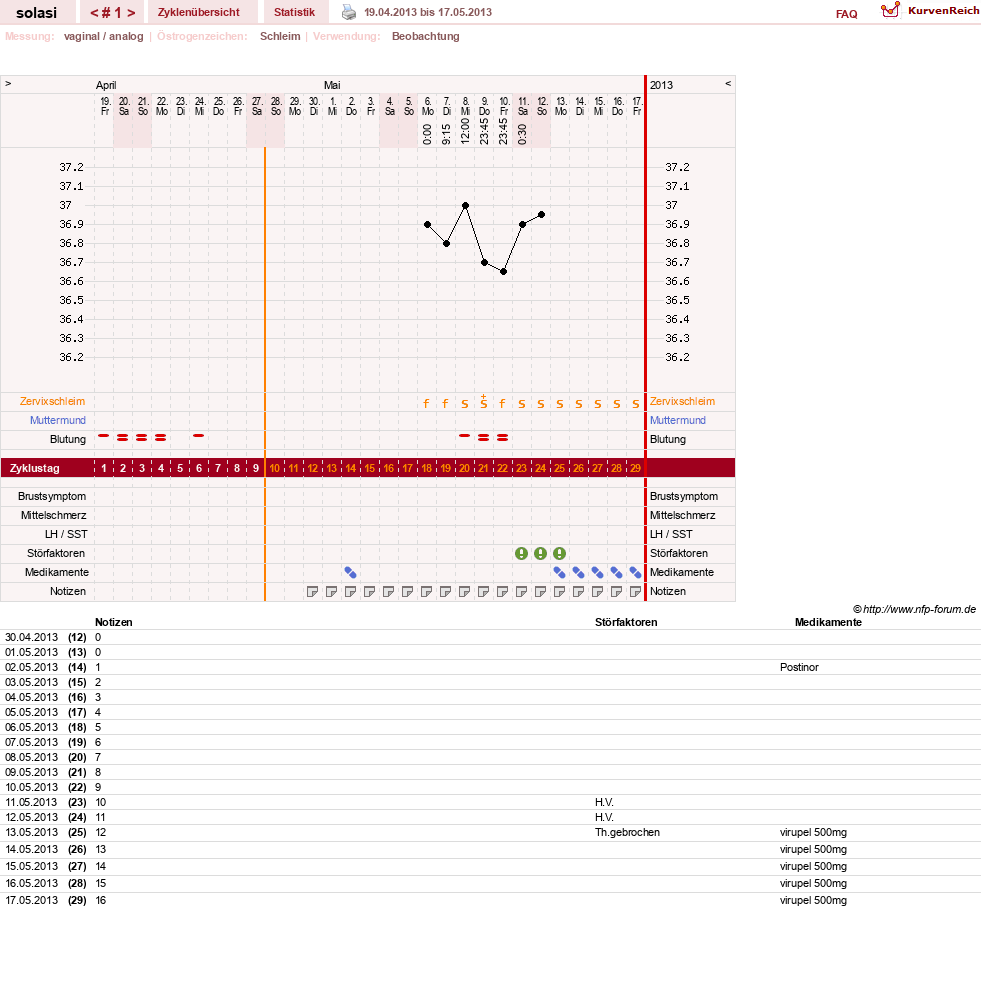Click cycle day 1 in the Zyklustag bar

tap(104, 469)
